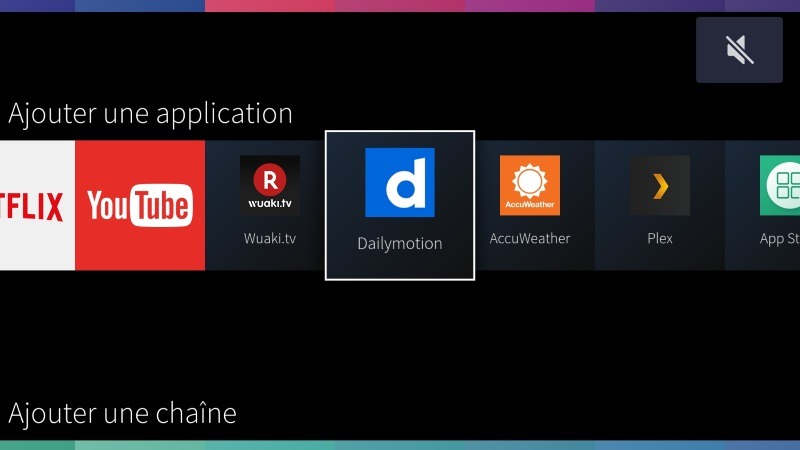The image size is (800, 450).
Task: Click the blue segment of the top color bar
Action: point(140,5)
